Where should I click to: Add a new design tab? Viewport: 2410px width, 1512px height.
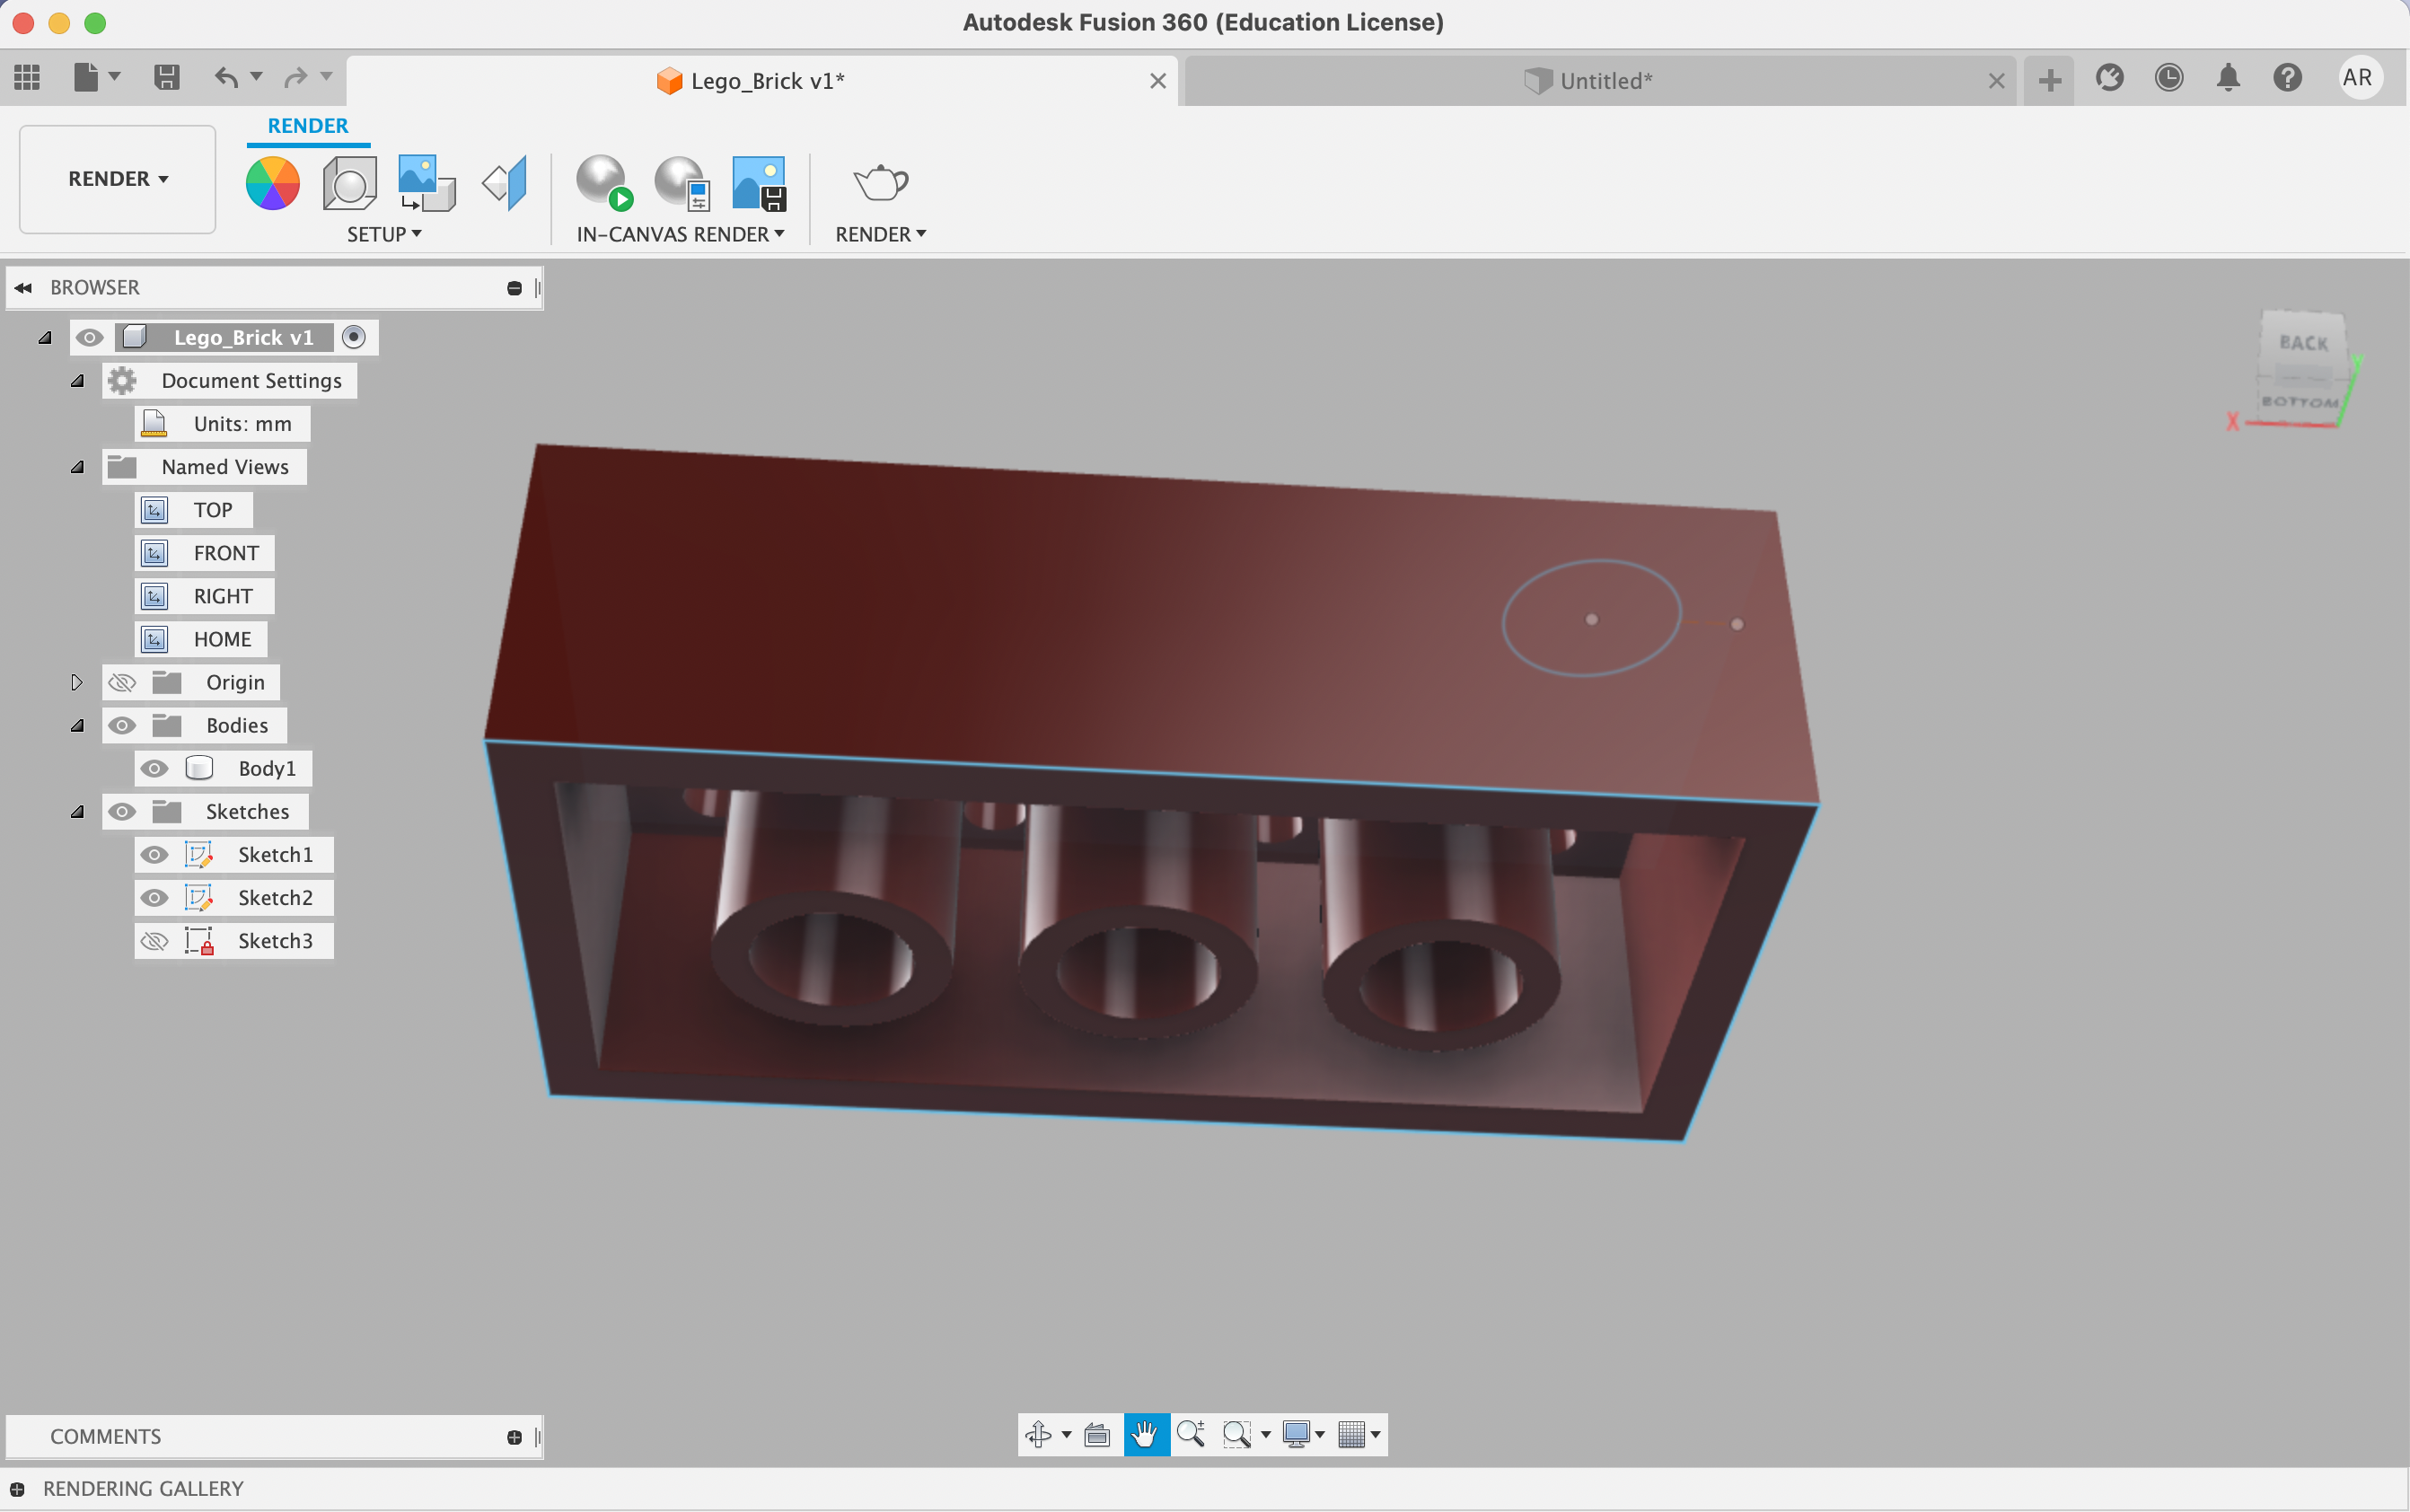click(x=2049, y=80)
